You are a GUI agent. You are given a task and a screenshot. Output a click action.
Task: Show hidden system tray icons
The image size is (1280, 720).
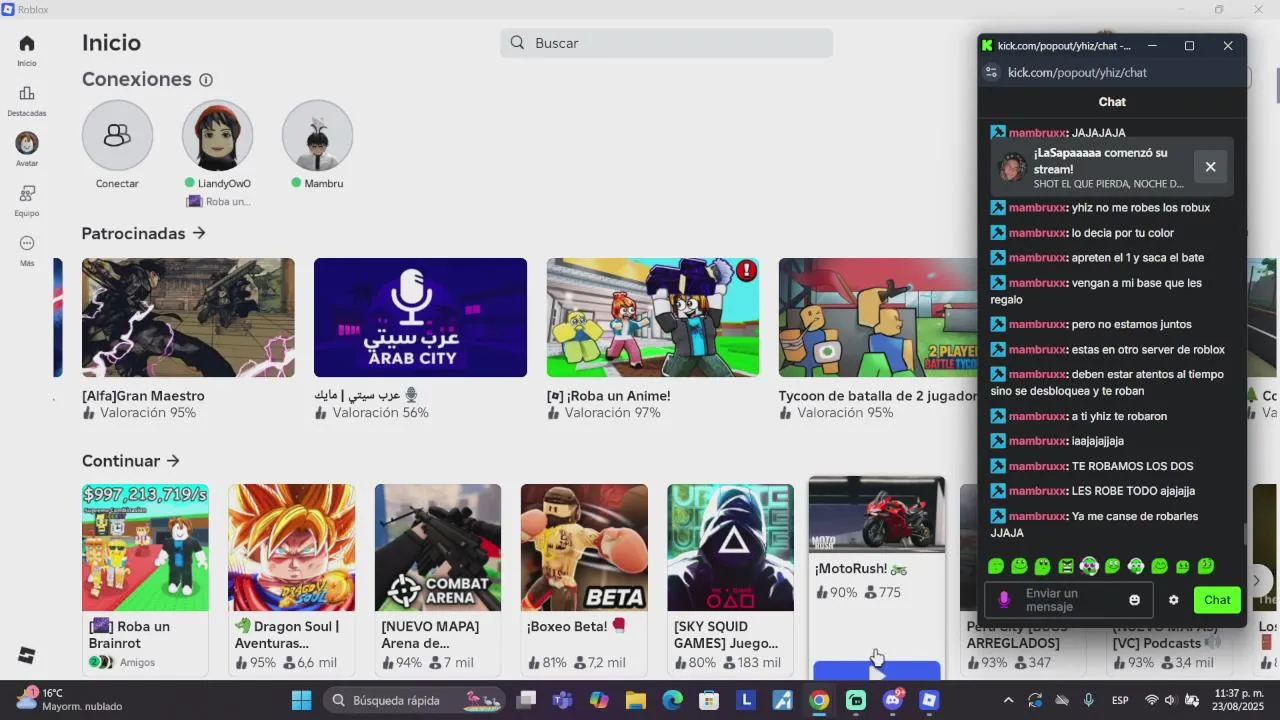point(1008,700)
